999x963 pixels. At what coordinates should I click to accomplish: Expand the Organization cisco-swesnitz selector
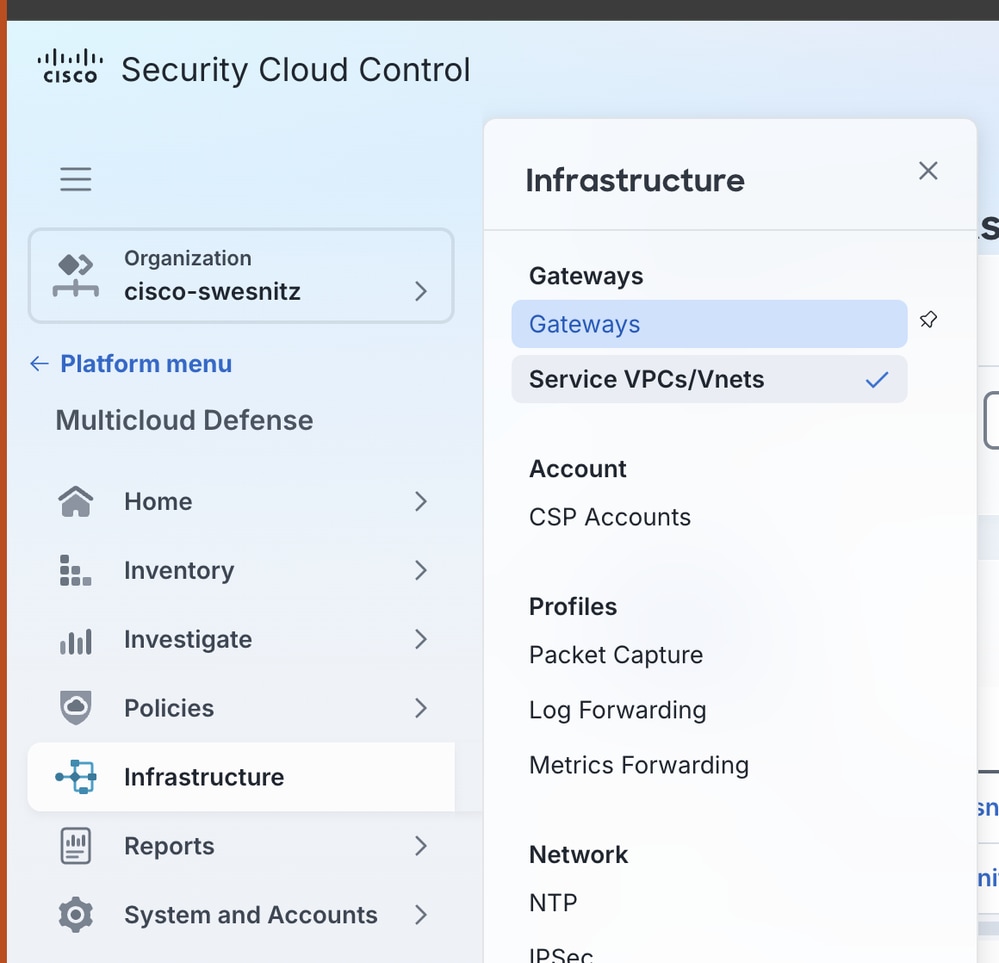click(241, 276)
